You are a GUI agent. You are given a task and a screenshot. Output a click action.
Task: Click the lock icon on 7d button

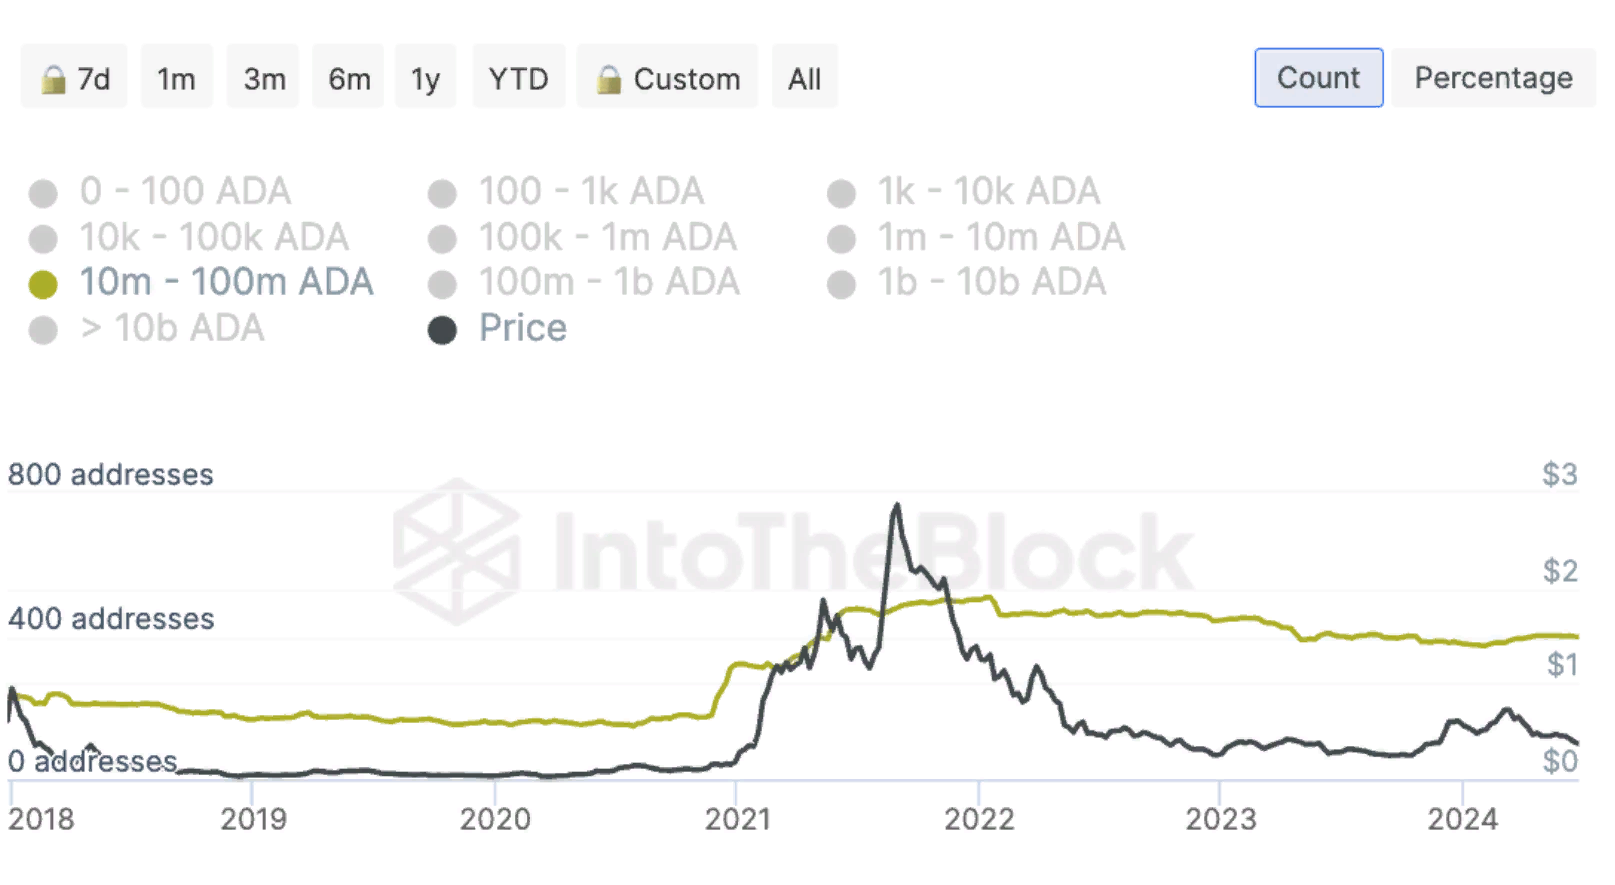click(53, 79)
